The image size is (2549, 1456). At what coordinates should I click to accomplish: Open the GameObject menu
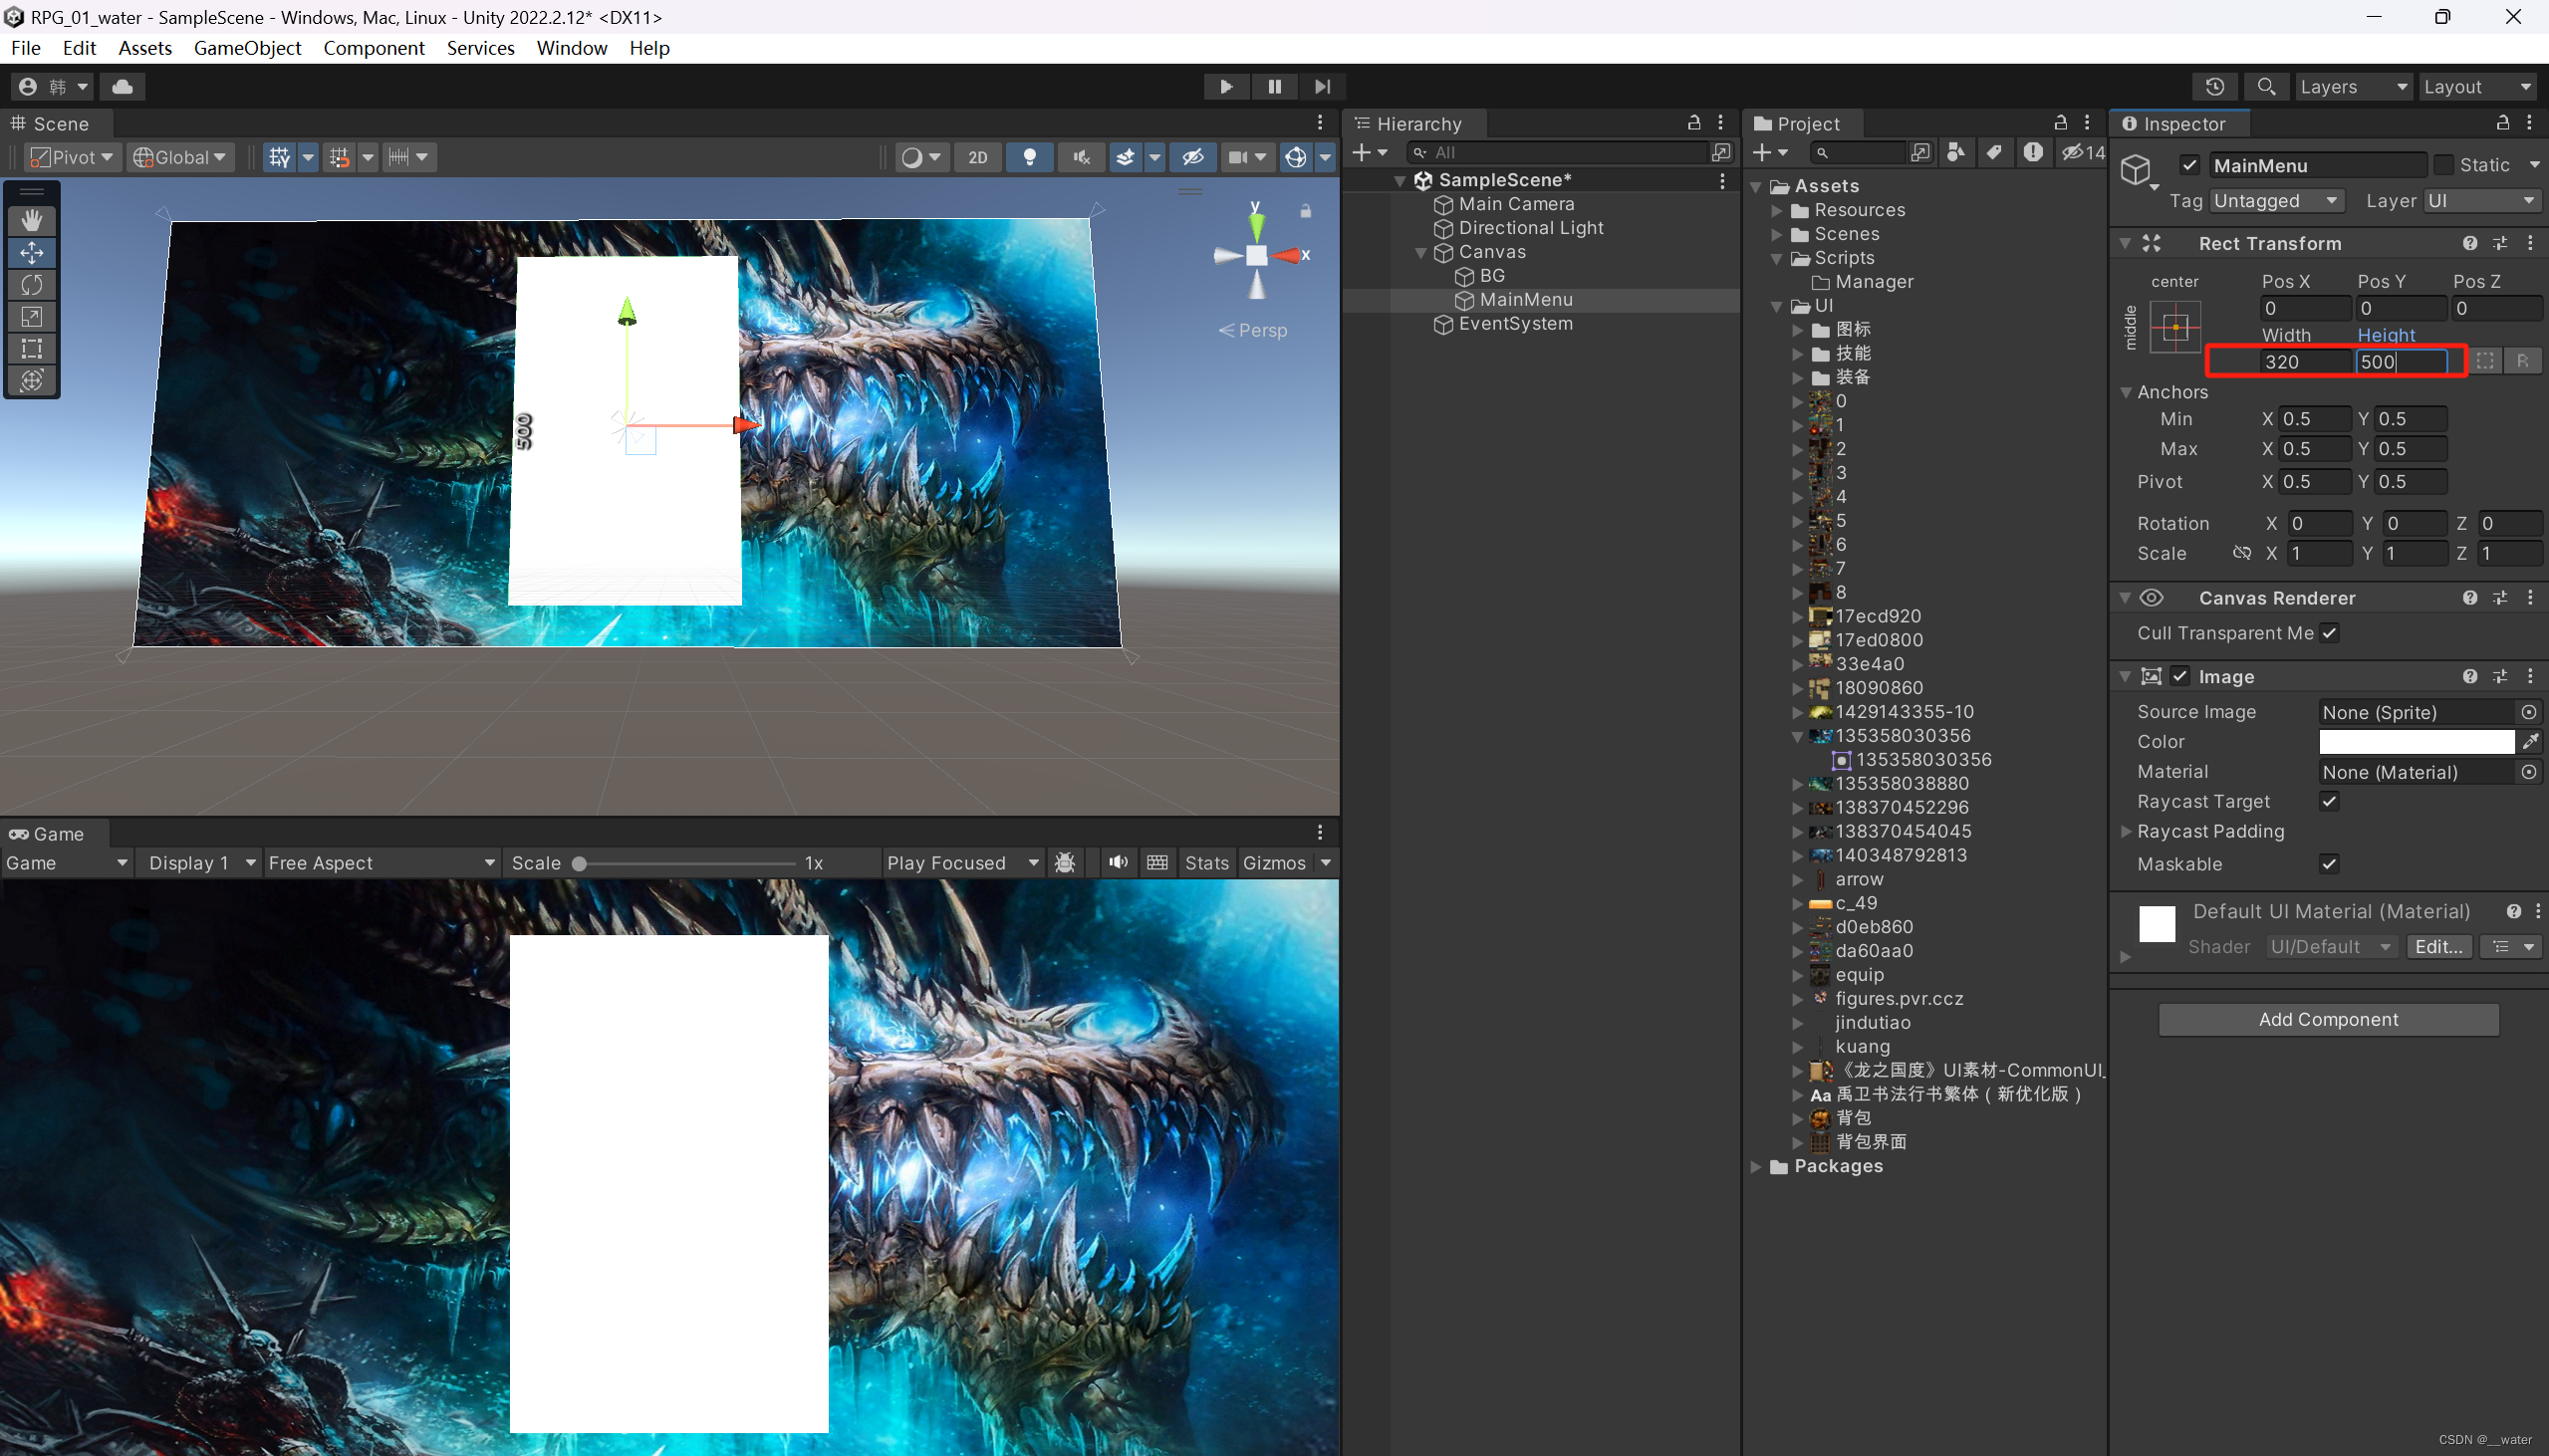(x=247, y=48)
